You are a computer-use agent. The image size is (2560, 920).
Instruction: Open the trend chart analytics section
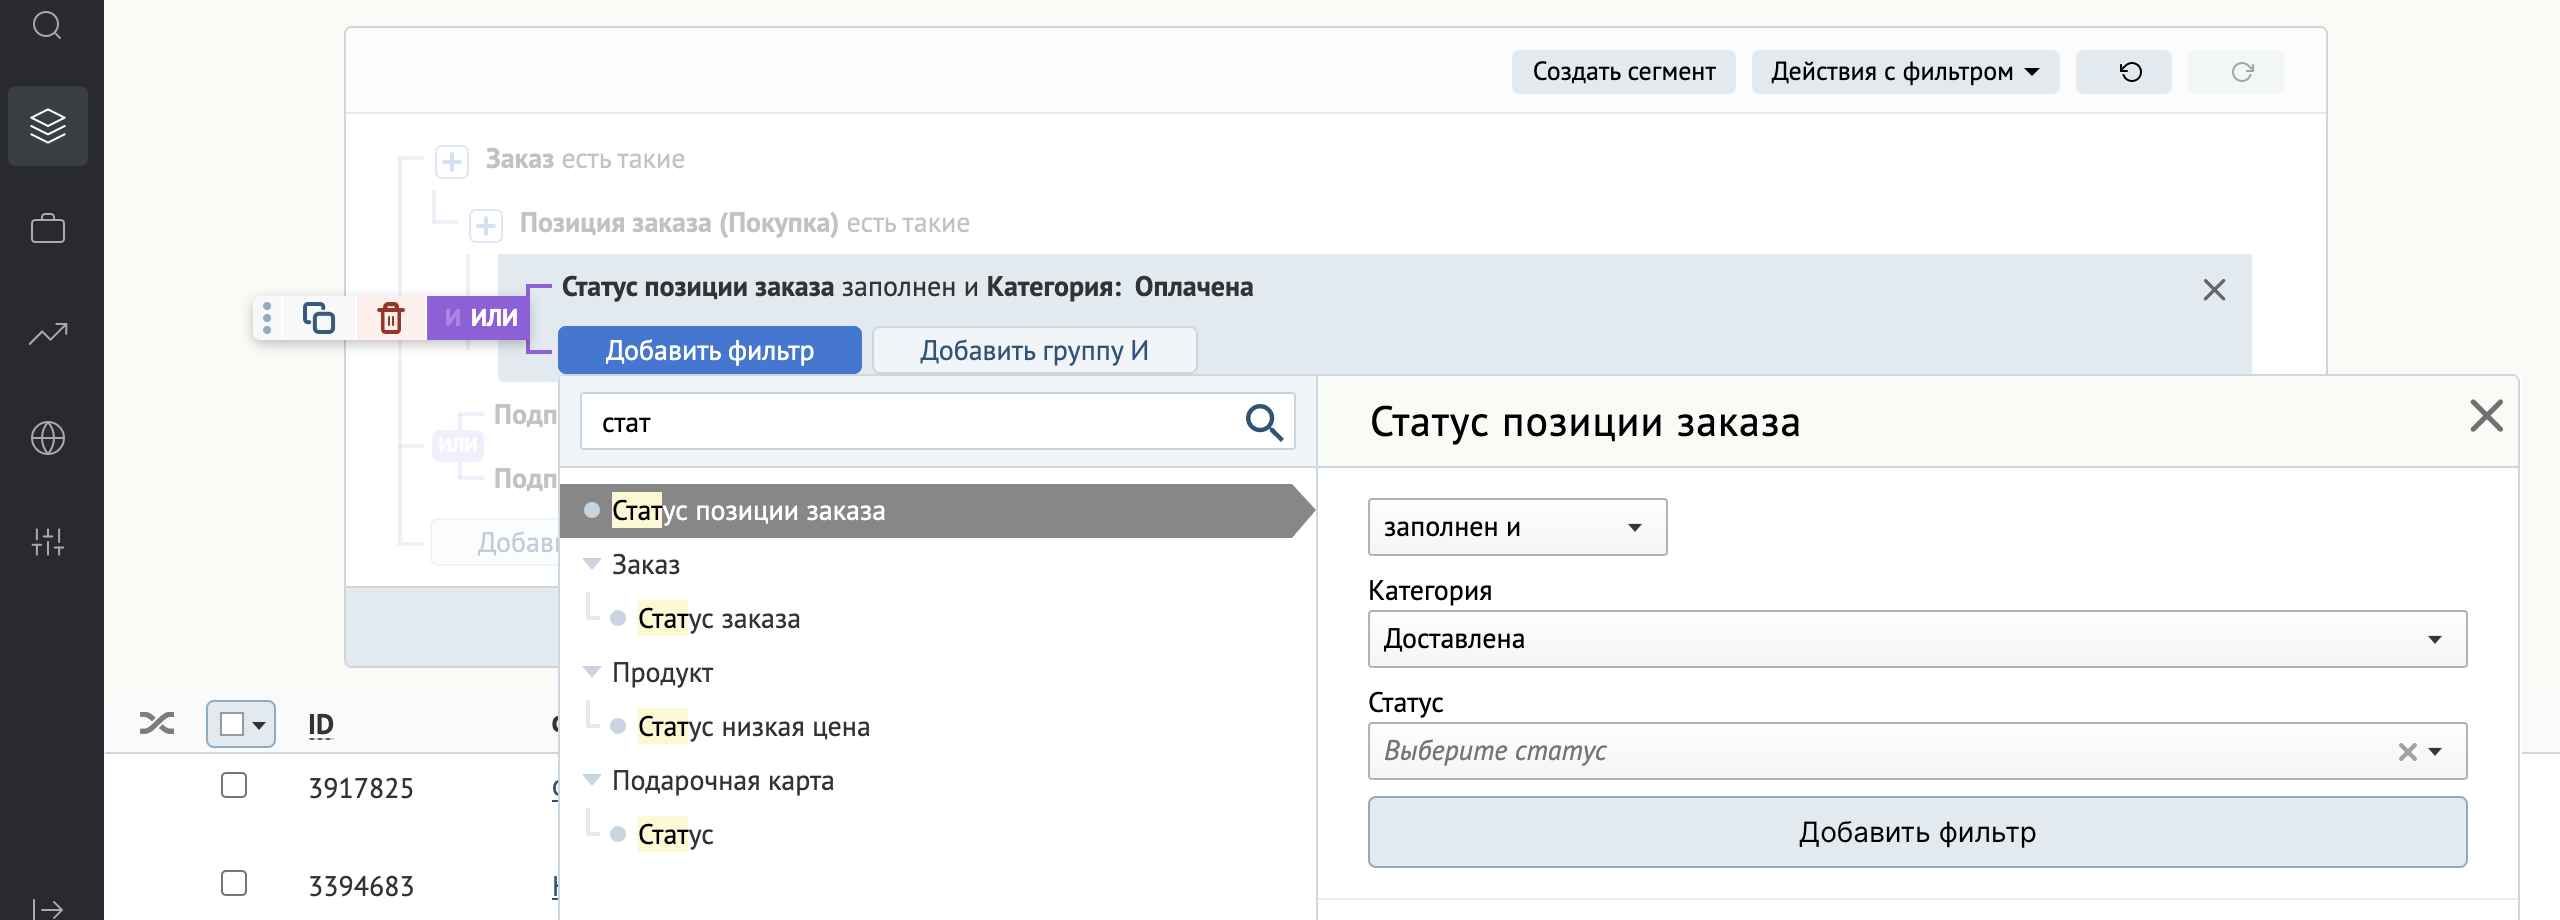[x=47, y=334]
